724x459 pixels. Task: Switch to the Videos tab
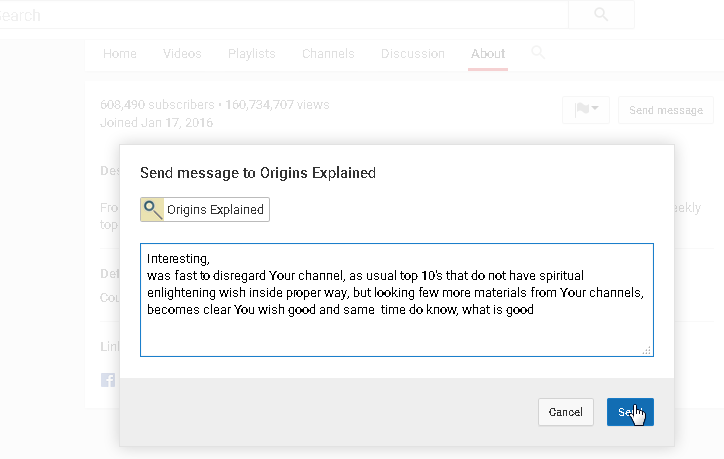182,54
